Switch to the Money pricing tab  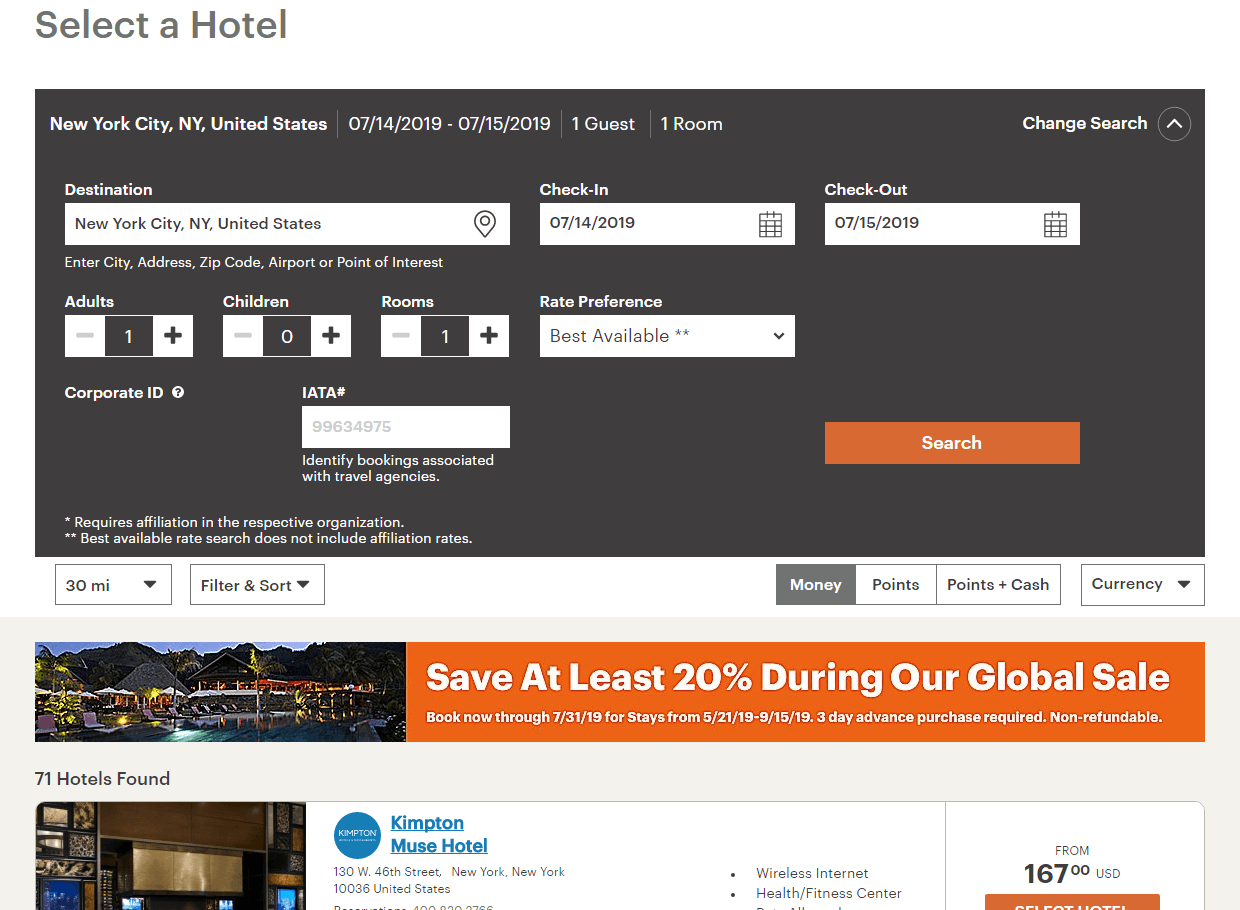816,585
